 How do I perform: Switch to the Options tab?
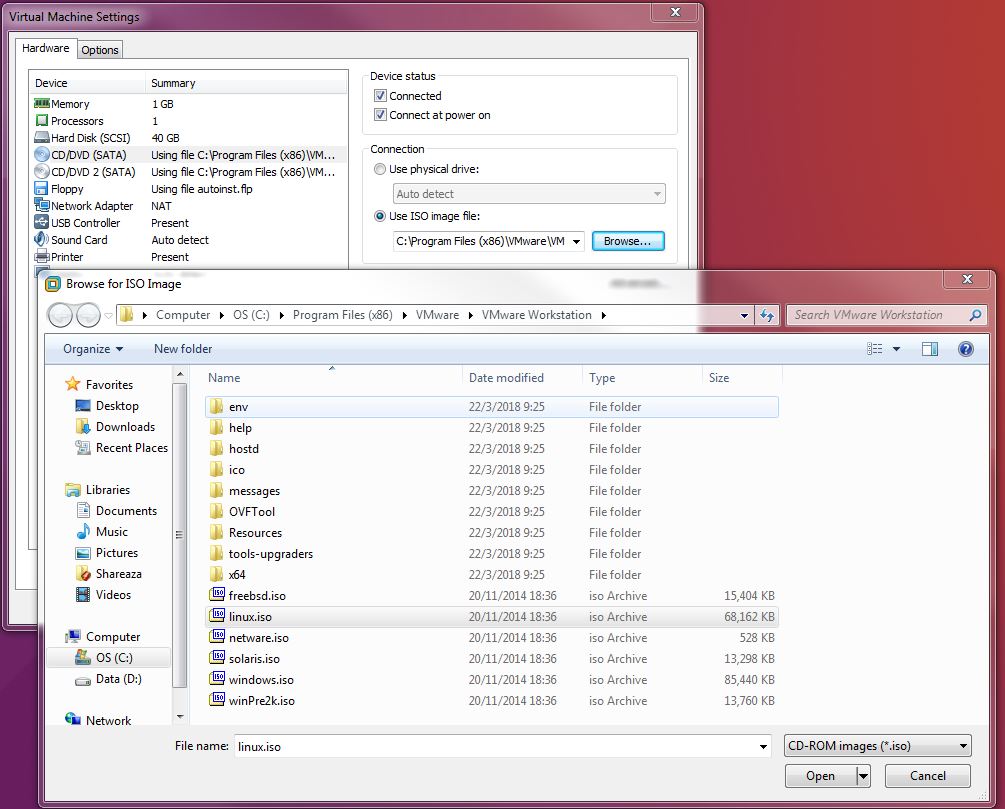[x=100, y=50]
